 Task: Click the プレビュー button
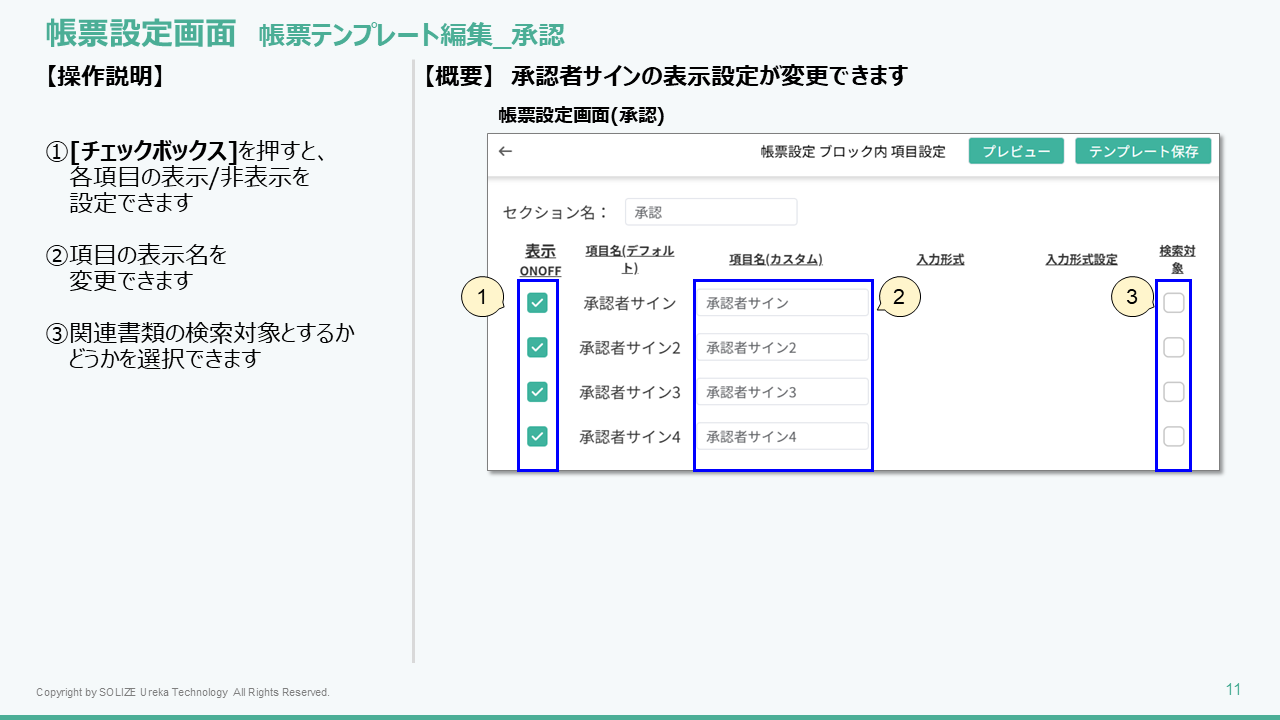click(1016, 151)
